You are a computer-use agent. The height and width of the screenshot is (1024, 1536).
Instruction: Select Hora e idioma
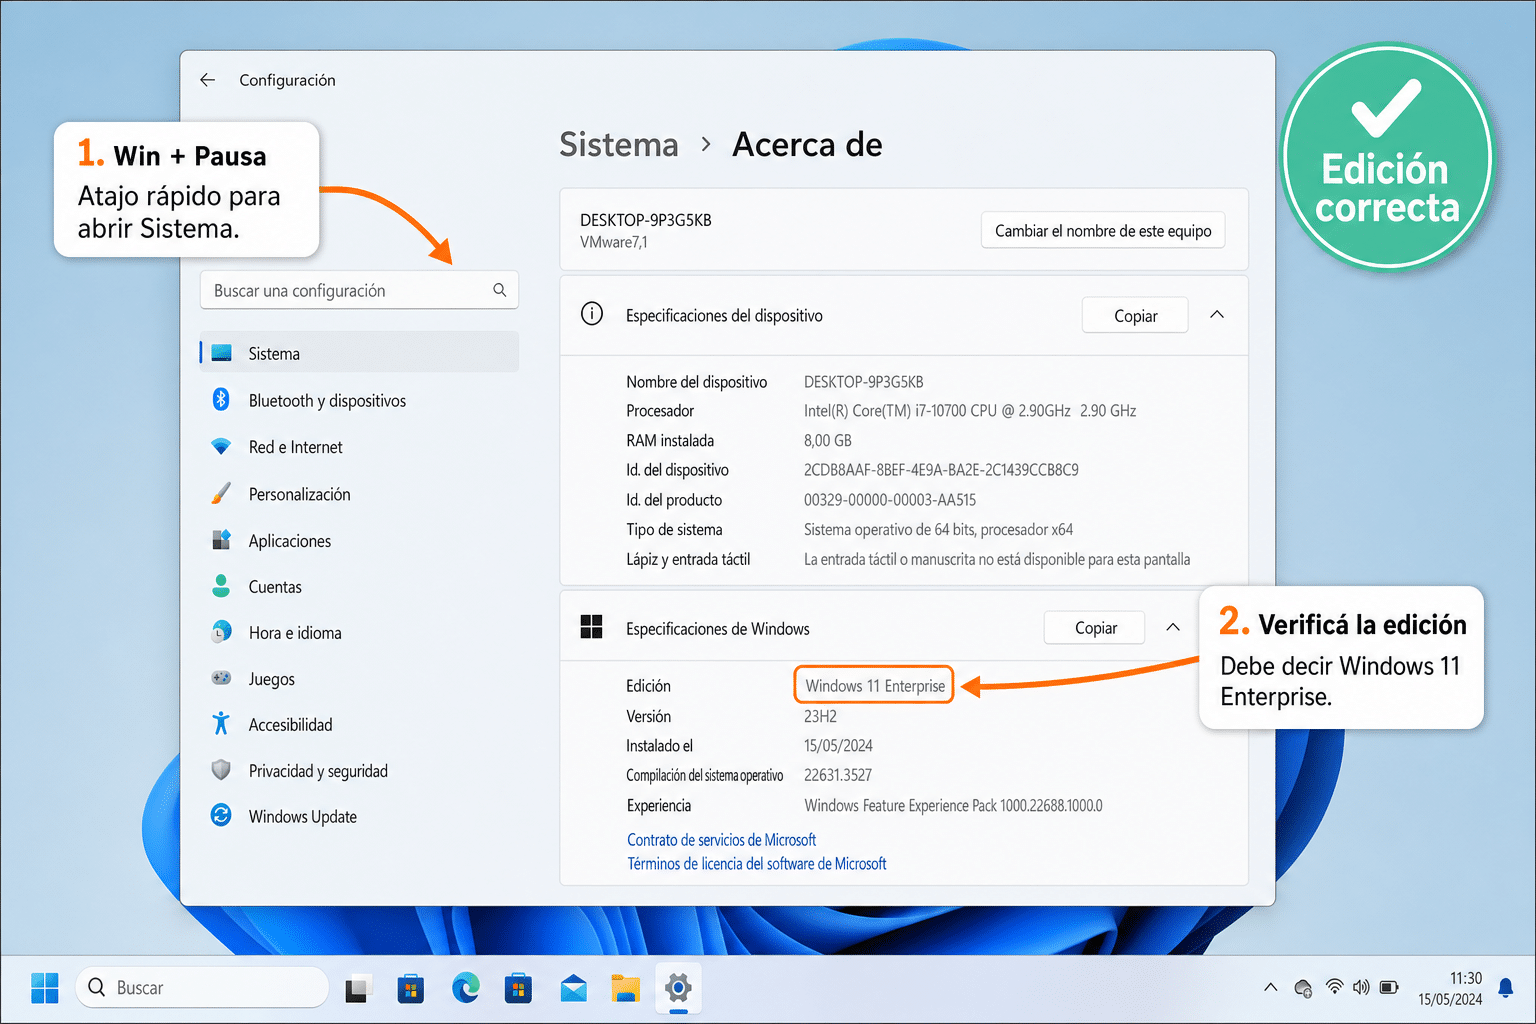(359, 633)
